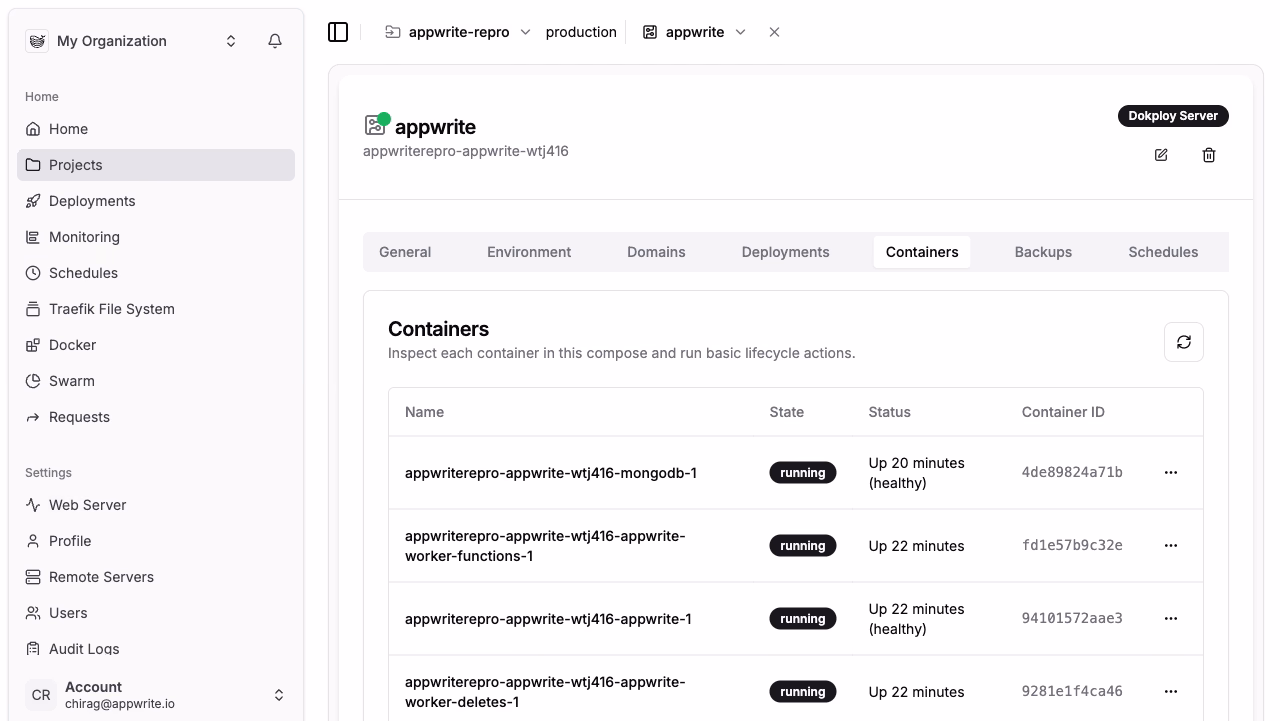The image size is (1280, 721).
Task: Open the Domains tab
Action: (656, 252)
